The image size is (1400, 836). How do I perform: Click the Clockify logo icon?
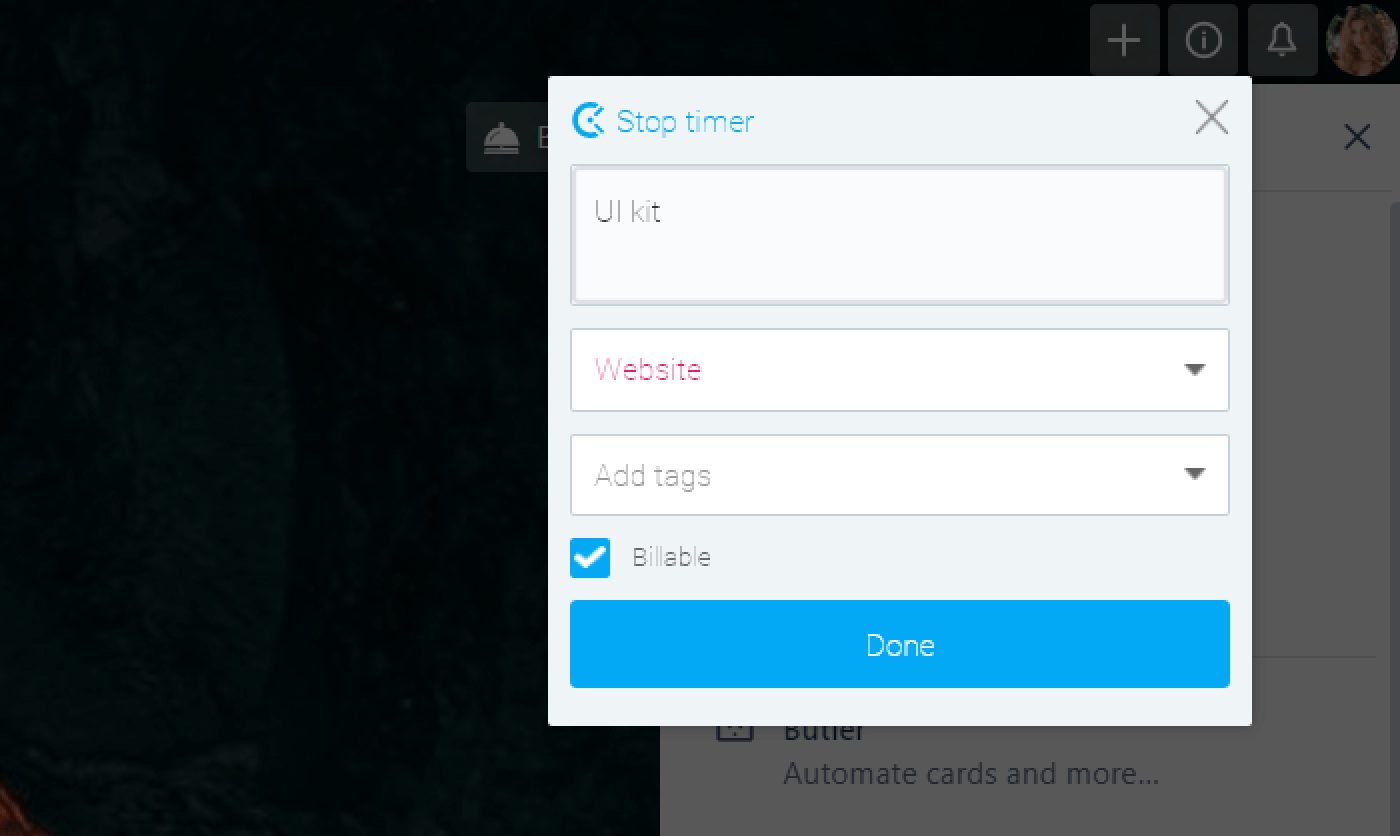pos(588,121)
